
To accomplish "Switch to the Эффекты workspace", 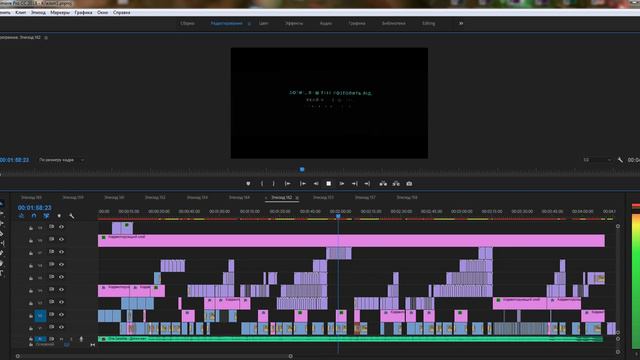I will coord(294,23).
